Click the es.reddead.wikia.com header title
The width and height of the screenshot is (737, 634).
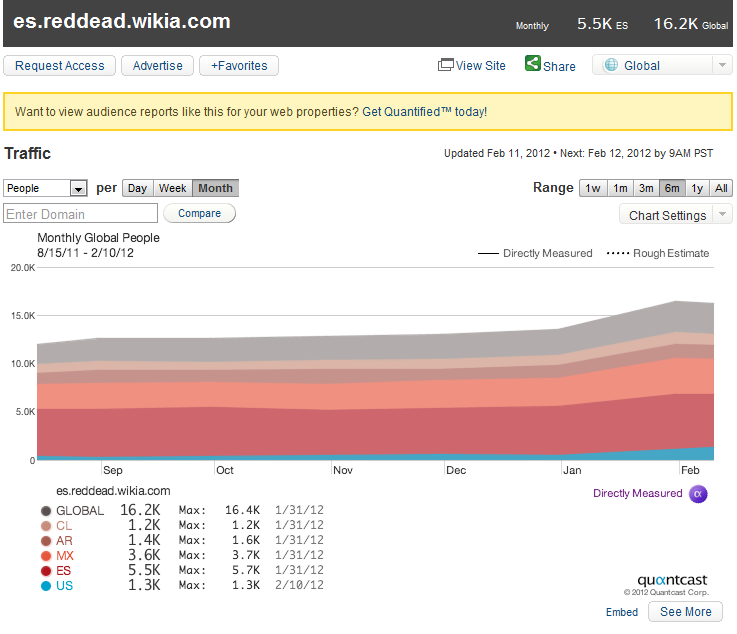(122, 22)
